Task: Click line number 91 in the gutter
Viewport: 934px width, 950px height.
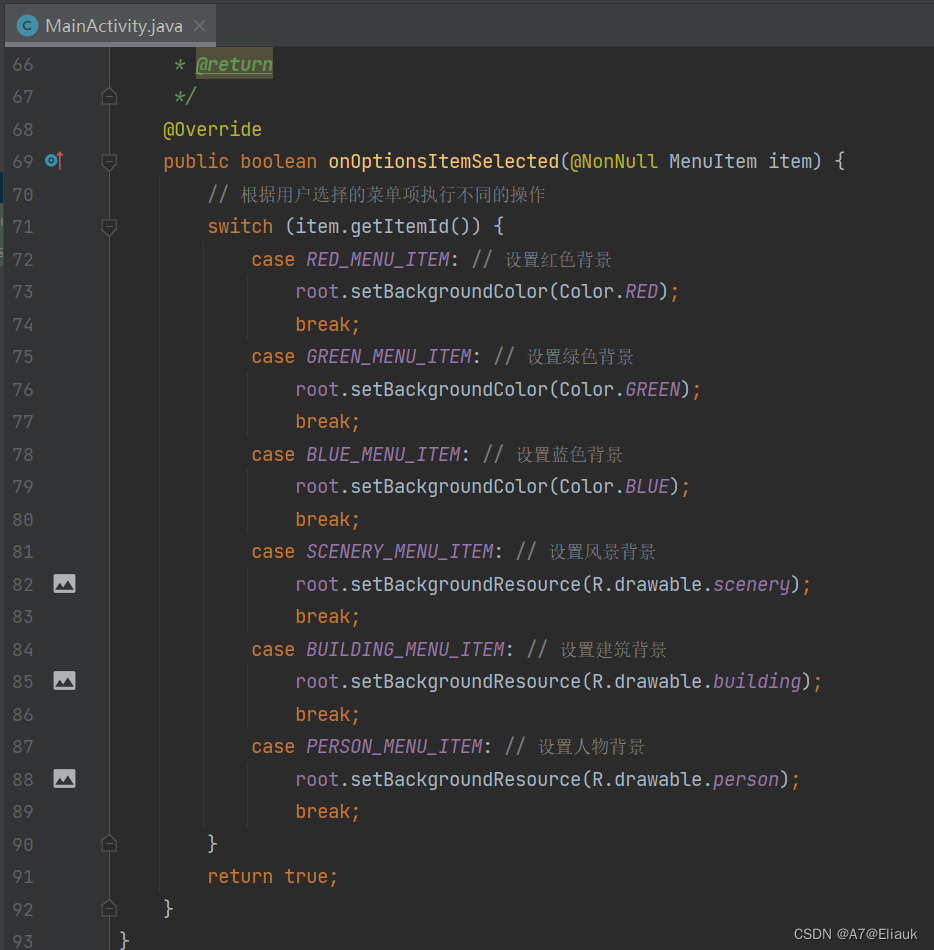Action: coord(23,877)
